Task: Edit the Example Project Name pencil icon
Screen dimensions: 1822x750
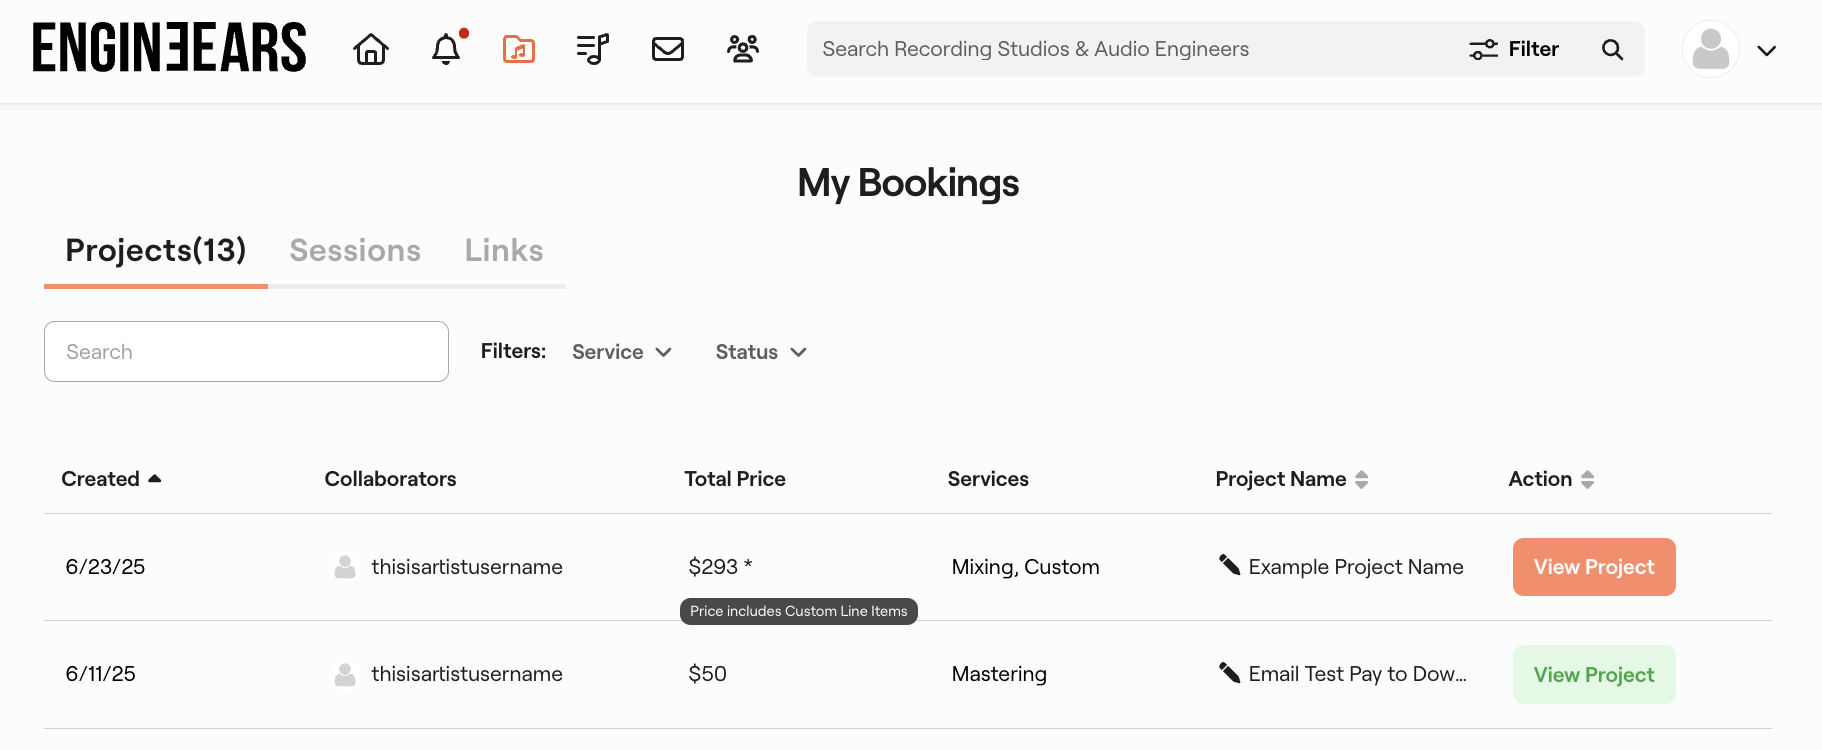Action: coord(1229,565)
